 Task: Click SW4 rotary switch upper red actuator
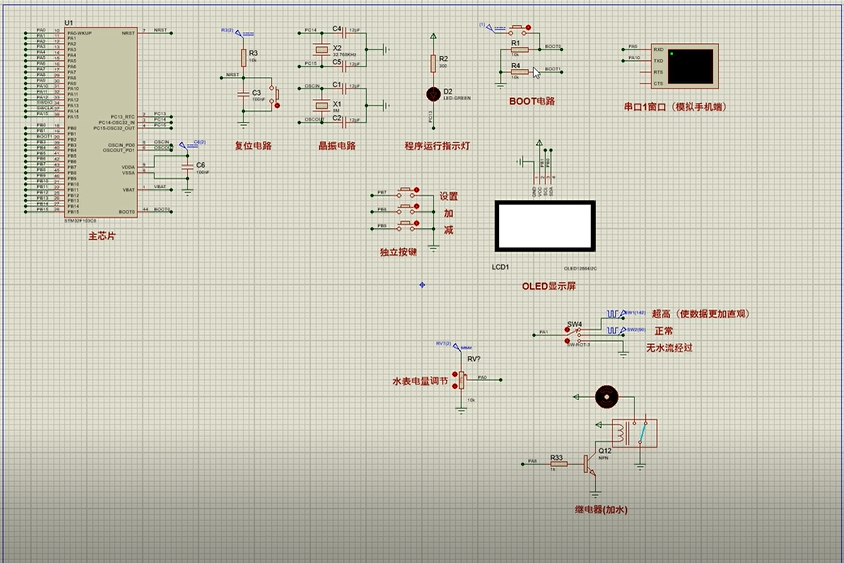567,330
